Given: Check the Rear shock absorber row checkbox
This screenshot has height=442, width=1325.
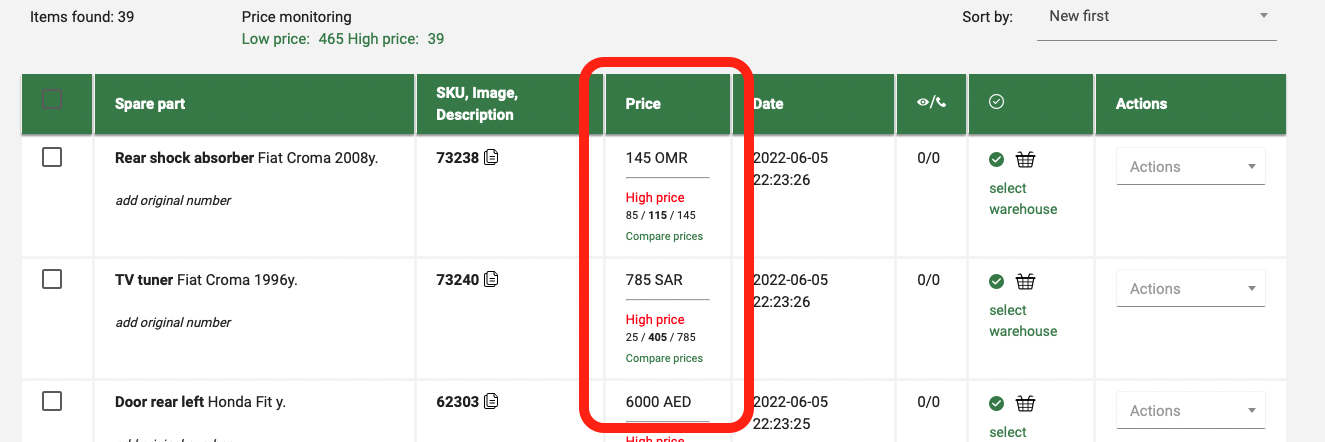Looking at the screenshot, I should (52, 157).
